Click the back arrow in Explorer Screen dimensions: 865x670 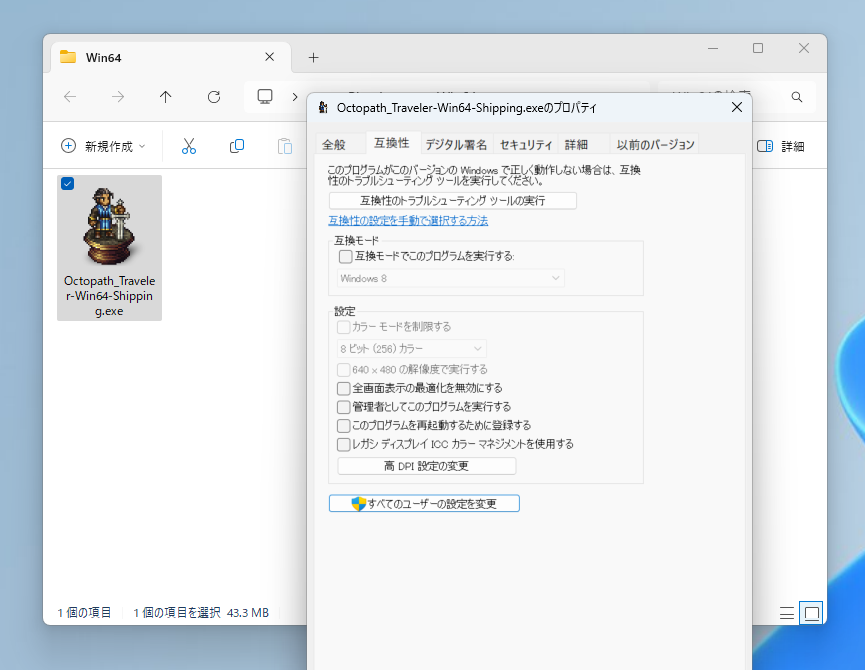[x=70, y=97]
